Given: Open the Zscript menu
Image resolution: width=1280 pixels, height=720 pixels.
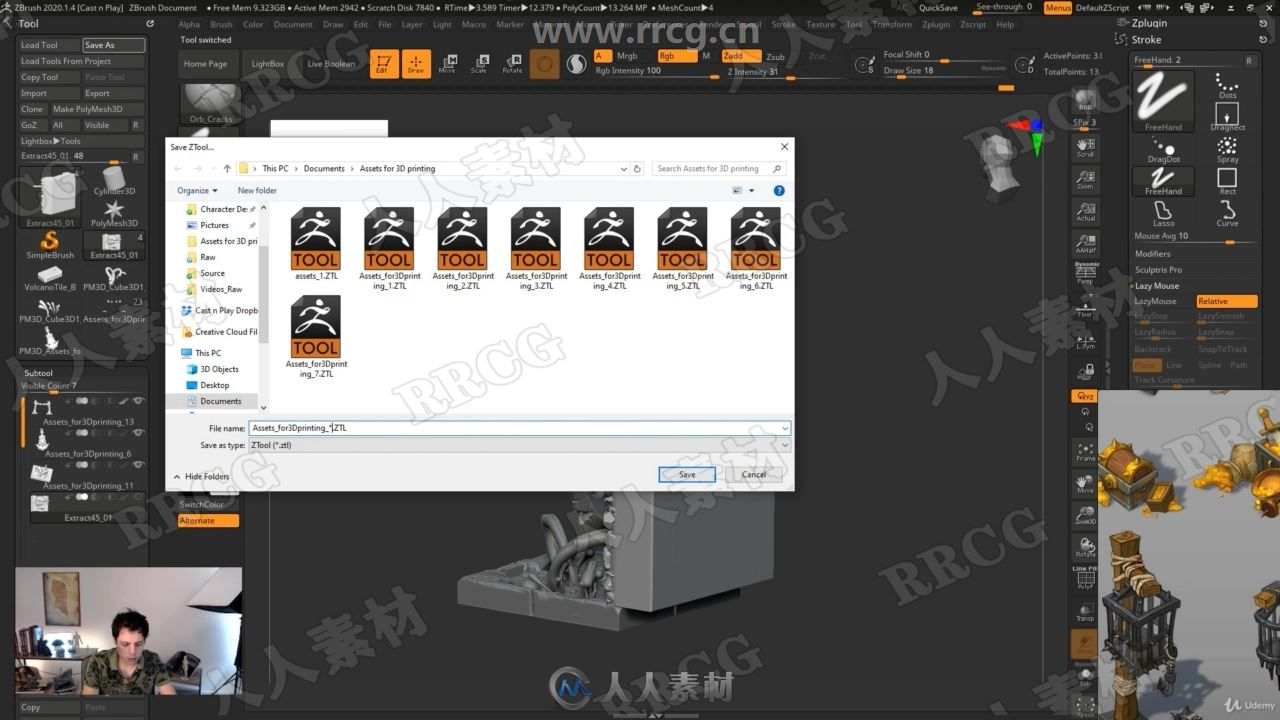Looking at the screenshot, I should [973, 25].
